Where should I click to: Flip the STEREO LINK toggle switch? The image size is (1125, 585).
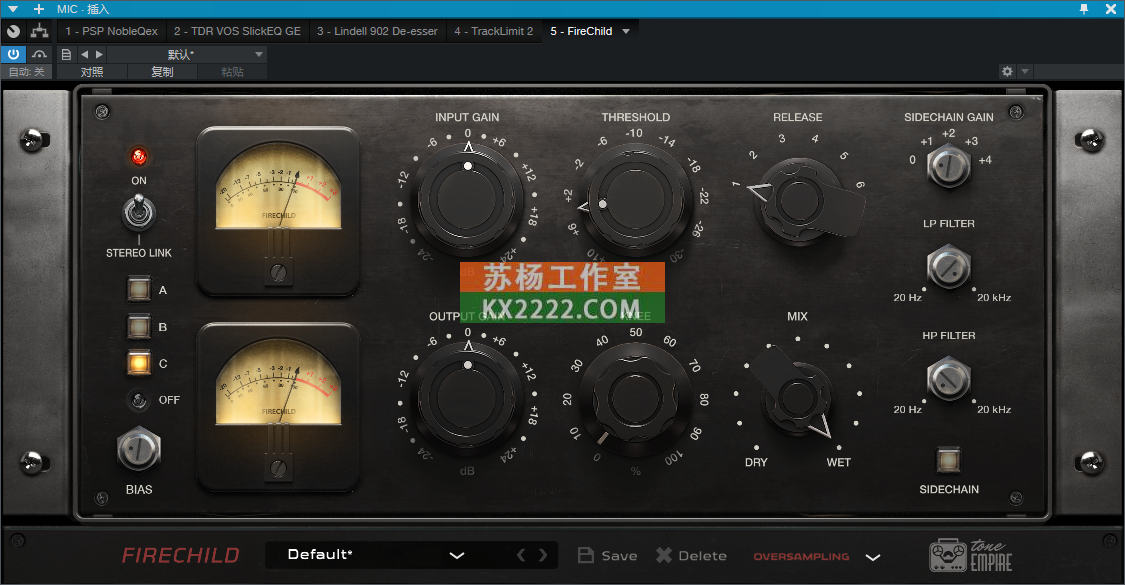click(138, 212)
